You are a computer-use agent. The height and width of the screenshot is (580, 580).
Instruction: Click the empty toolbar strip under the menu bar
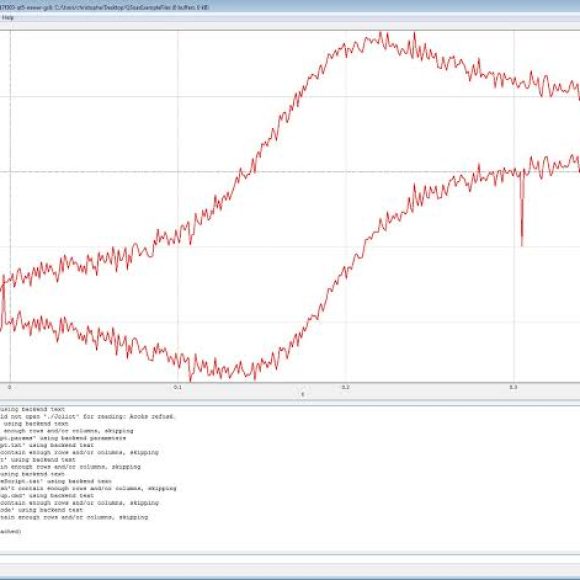coord(290,25)
